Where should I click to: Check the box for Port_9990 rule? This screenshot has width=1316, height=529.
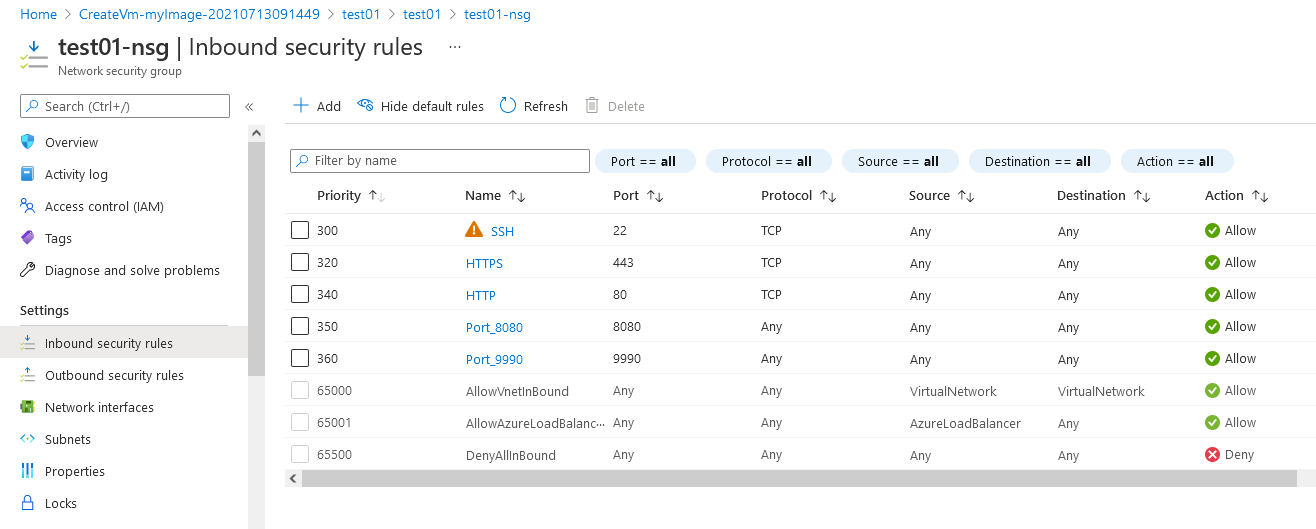point(300,359)
